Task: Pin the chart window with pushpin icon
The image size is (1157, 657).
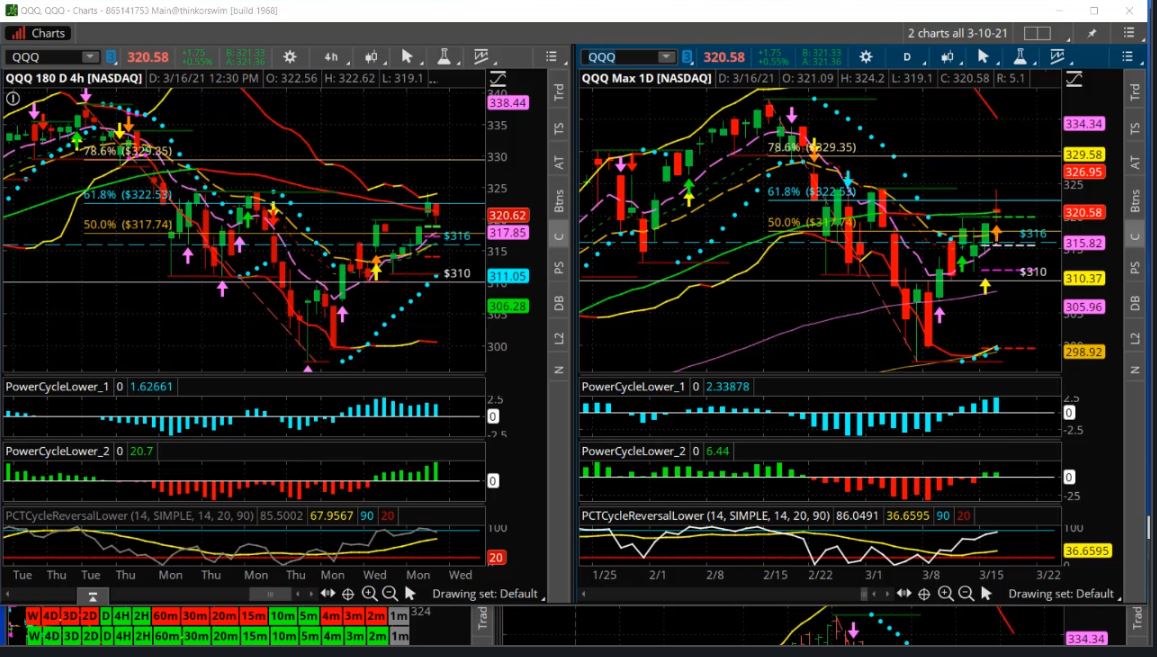Action: [1092, 33]
